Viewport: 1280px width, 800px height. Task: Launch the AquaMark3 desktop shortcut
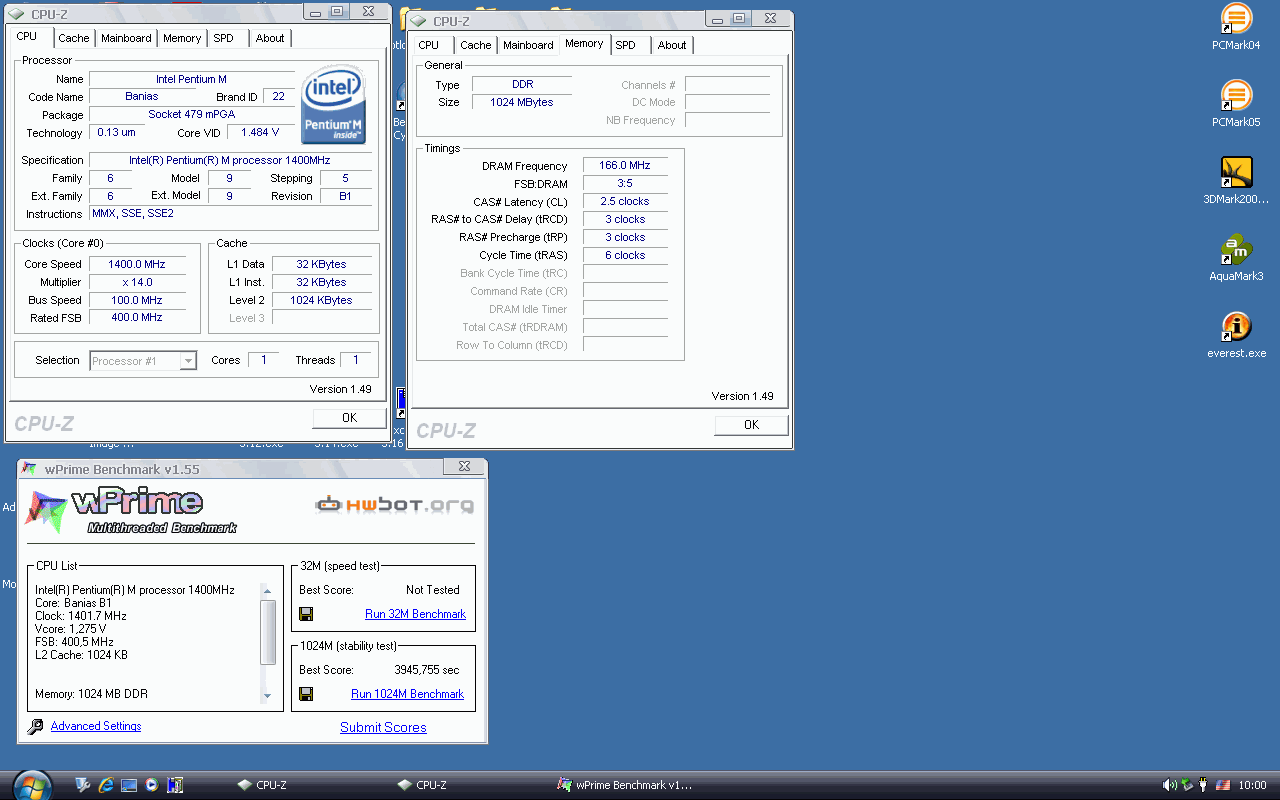1236,258
